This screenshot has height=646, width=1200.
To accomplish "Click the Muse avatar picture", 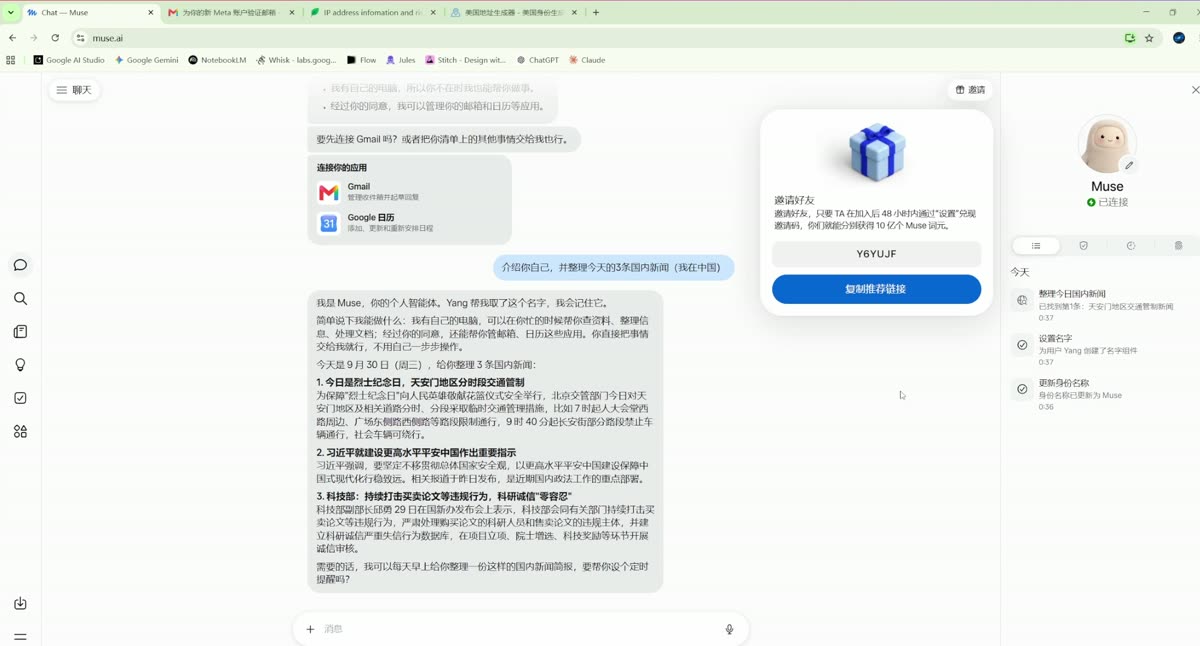I will [x=1107, y=145].
